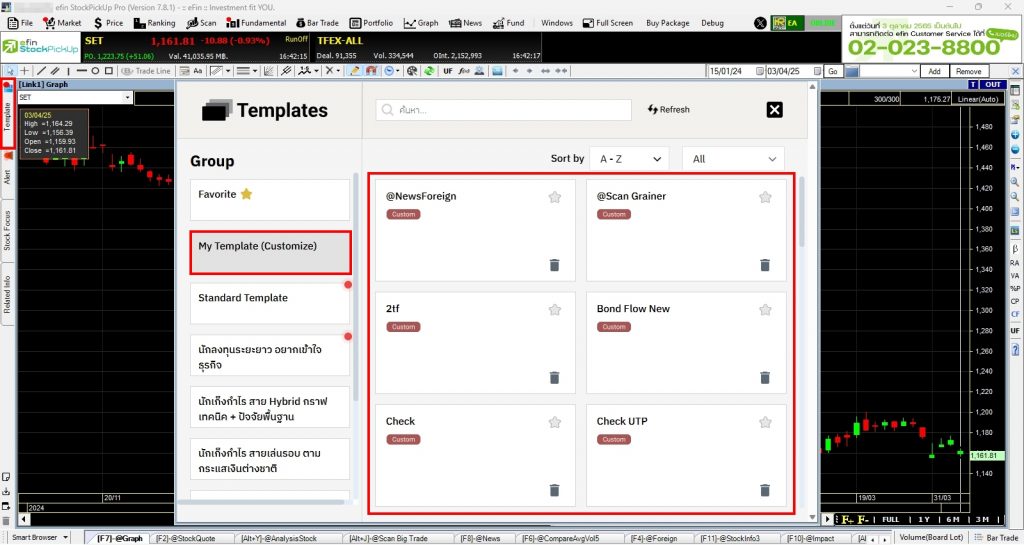Switch to the [F2]-@StockQuote tab
This screenshot has height=545, width=1024.
pos(186,538)
